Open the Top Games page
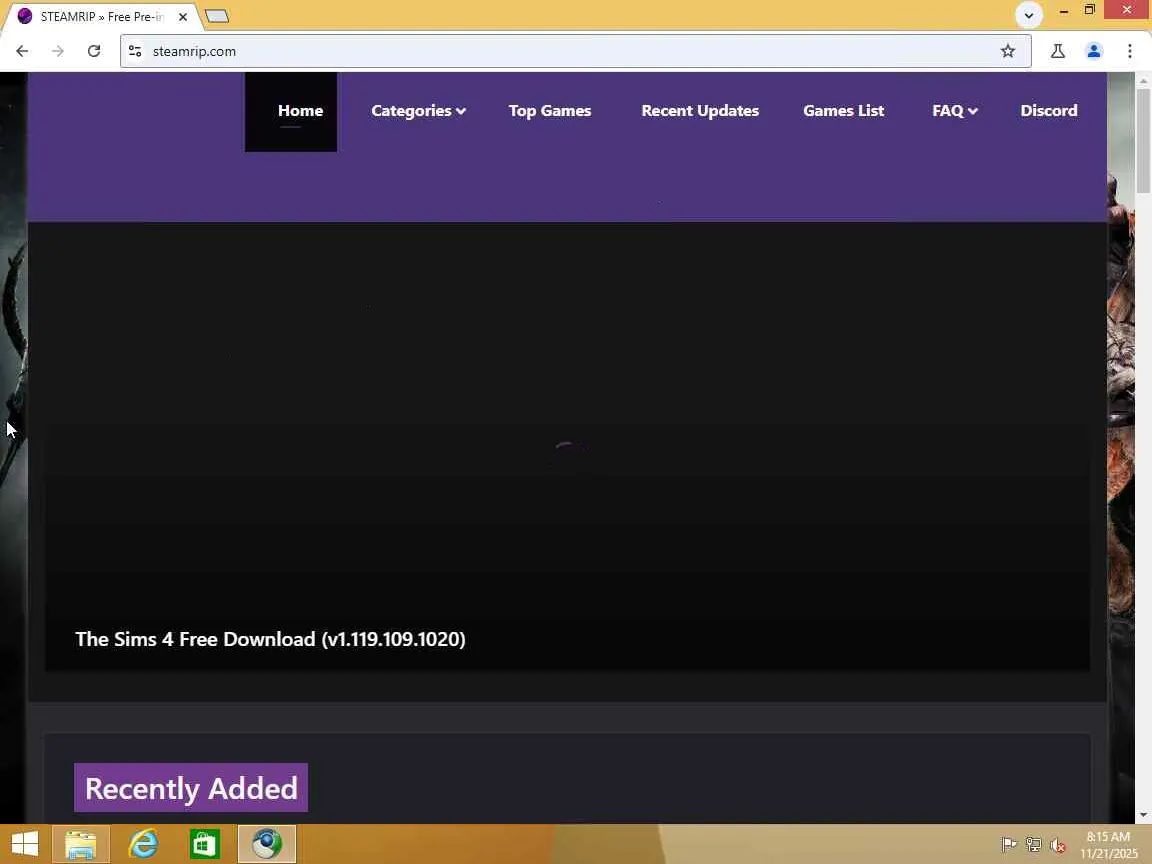This screenshot has width=1152, height=864. tap(550, 111)
